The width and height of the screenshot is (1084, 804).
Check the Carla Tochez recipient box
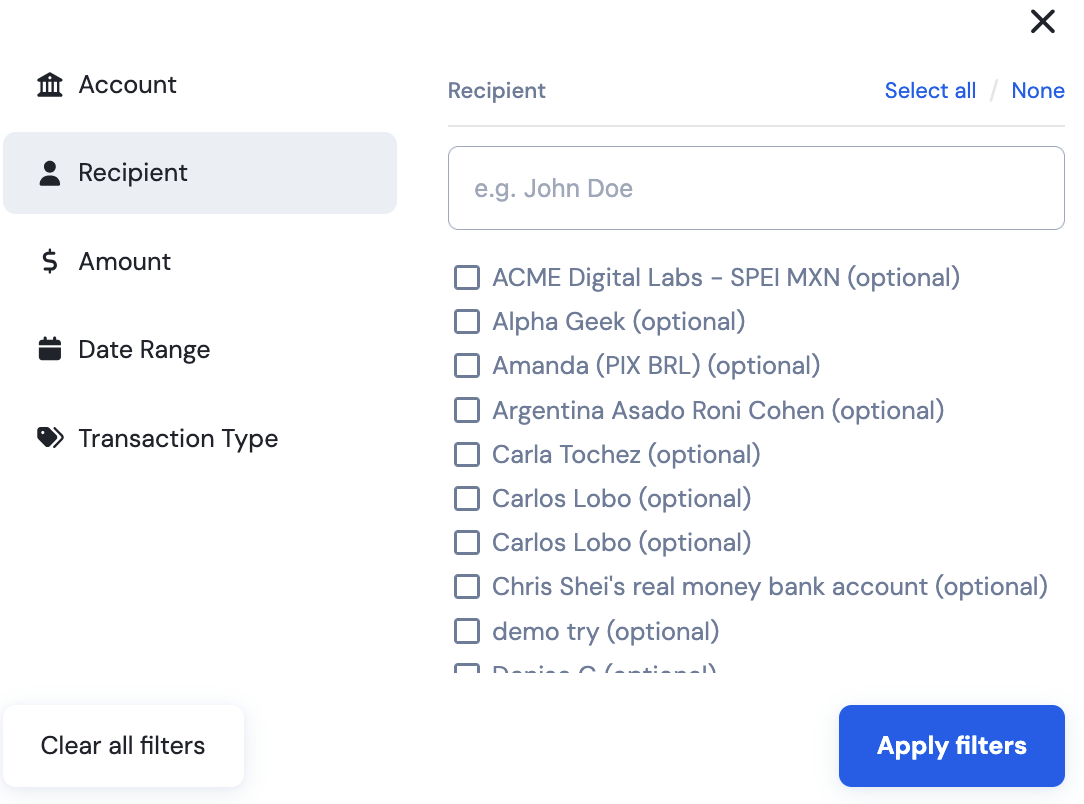pyautogui.click(x=467, y=454)
